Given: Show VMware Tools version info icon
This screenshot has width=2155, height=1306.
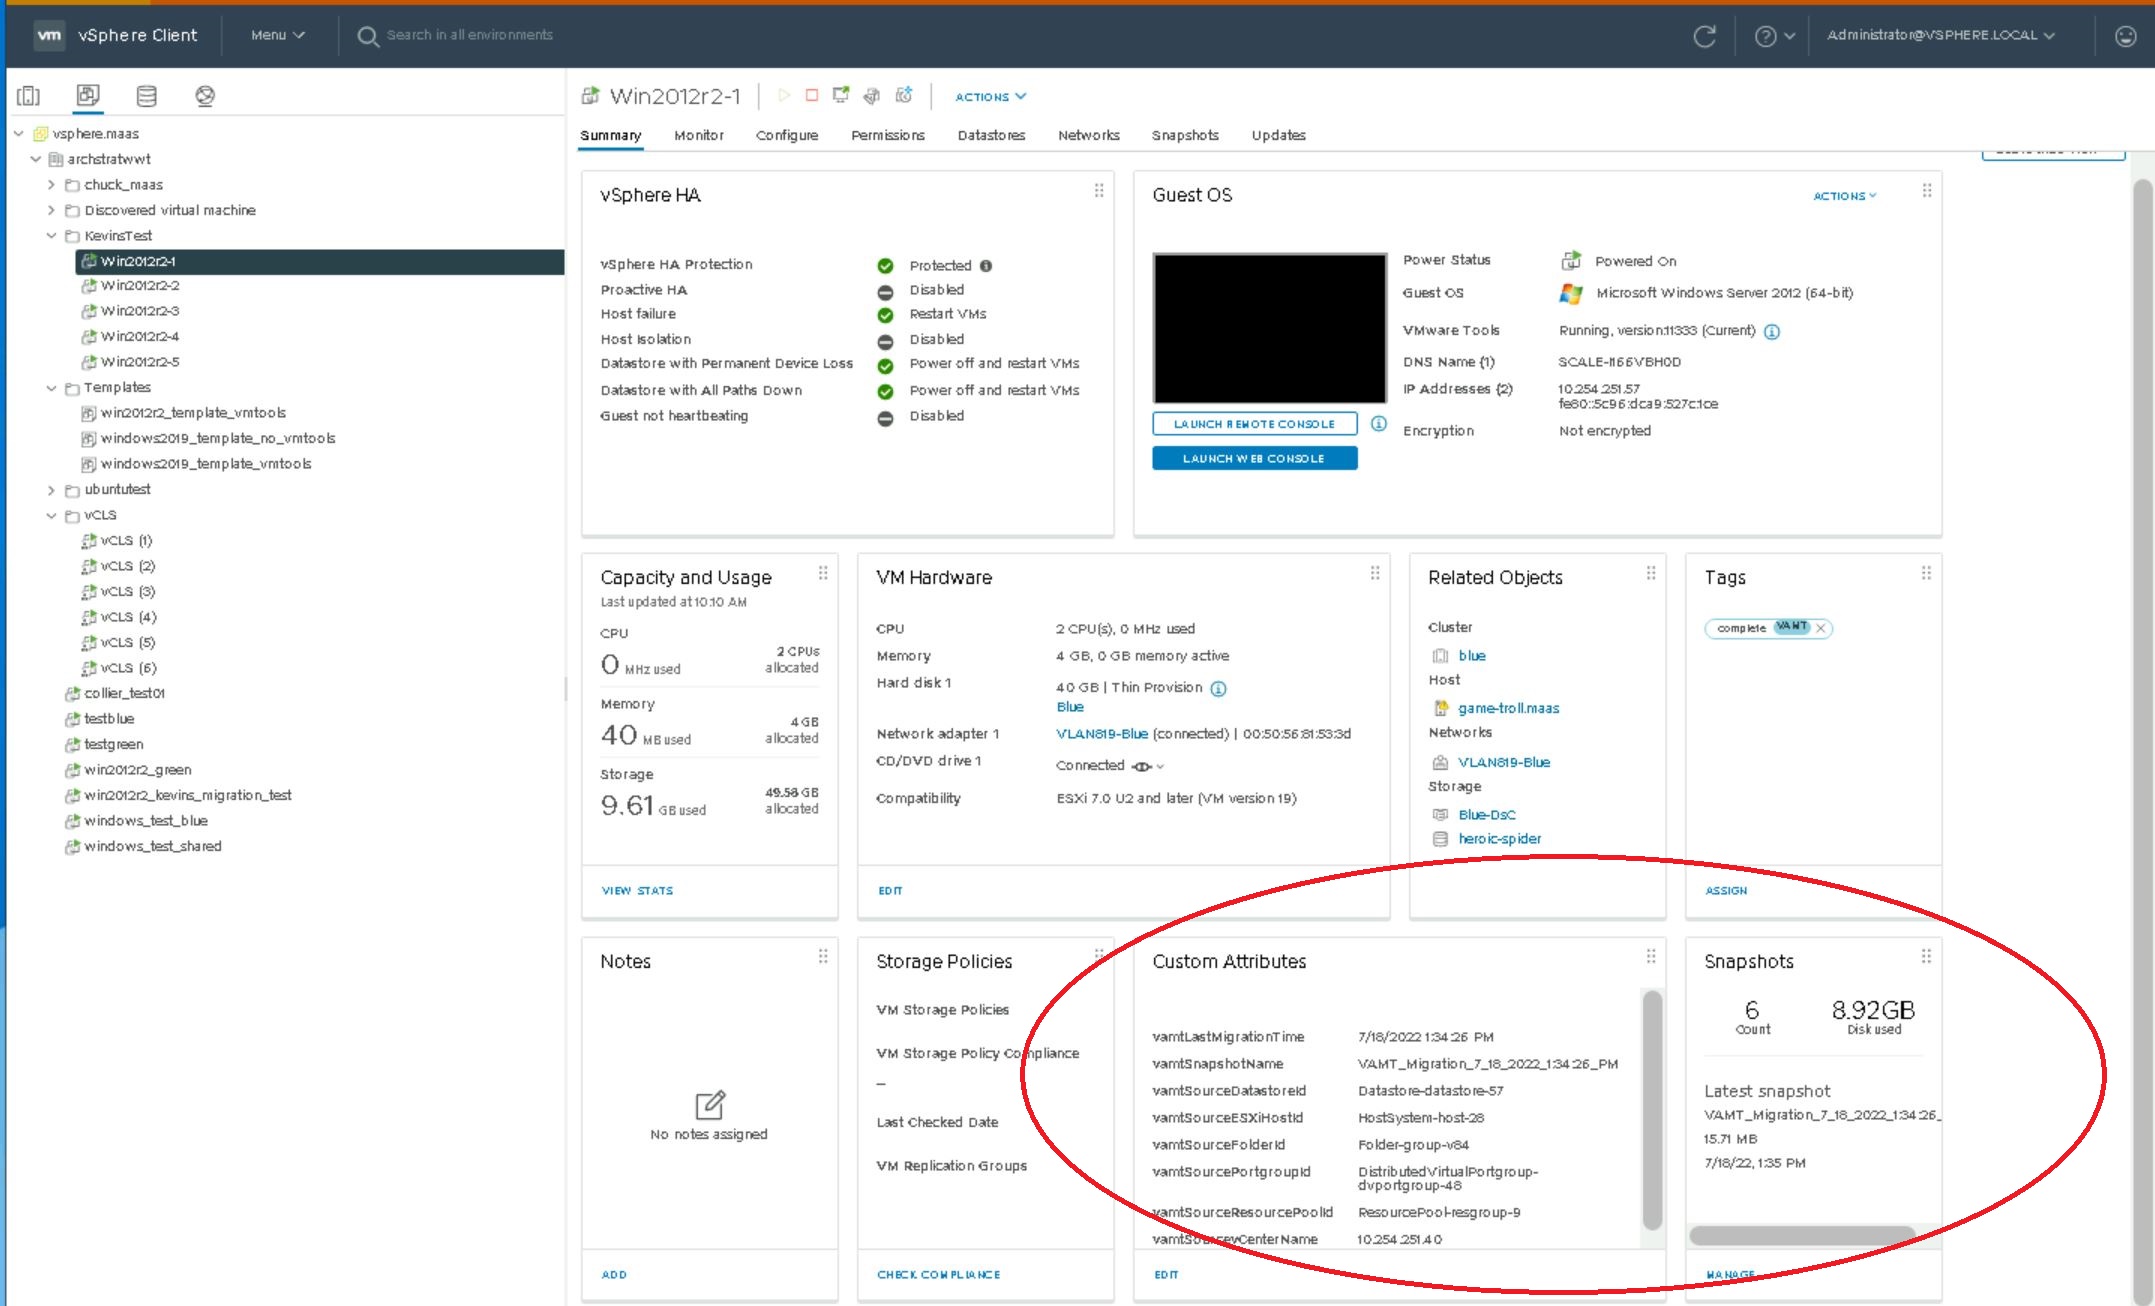Looking at the screenshot, I should [x=1772, y=332].
